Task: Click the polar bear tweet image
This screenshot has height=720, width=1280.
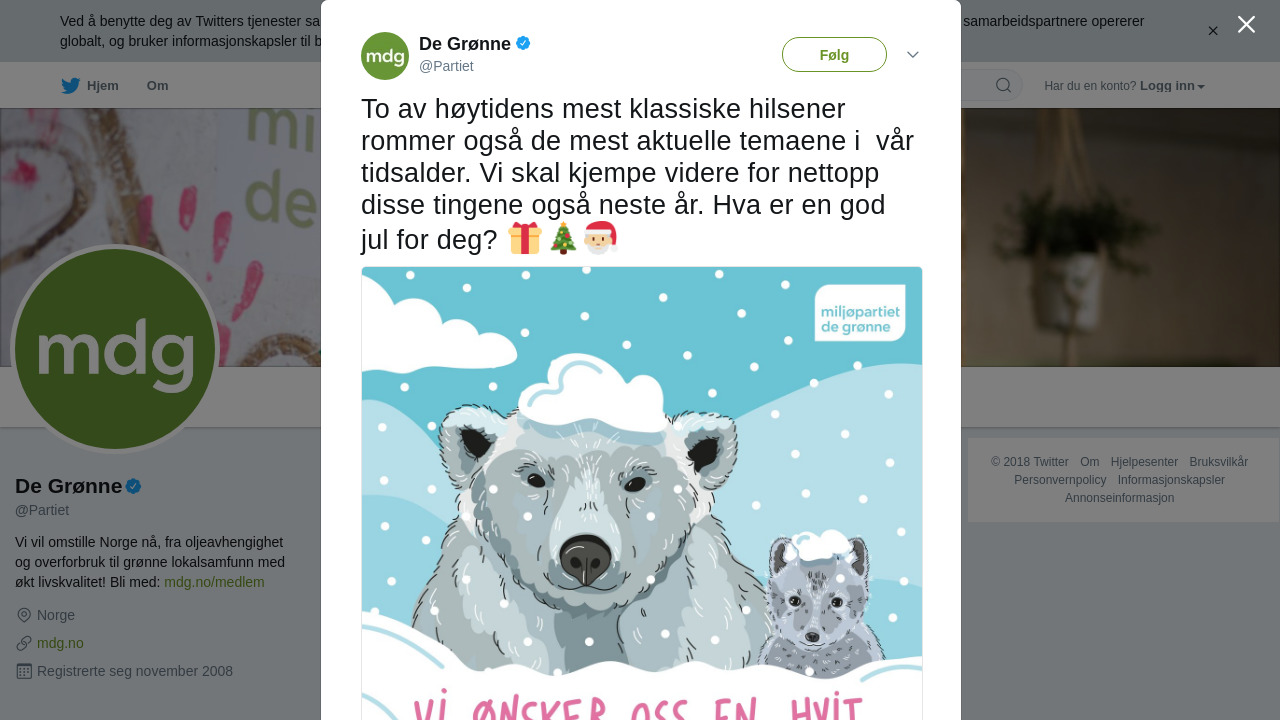Action: click(x=641, y=493)
